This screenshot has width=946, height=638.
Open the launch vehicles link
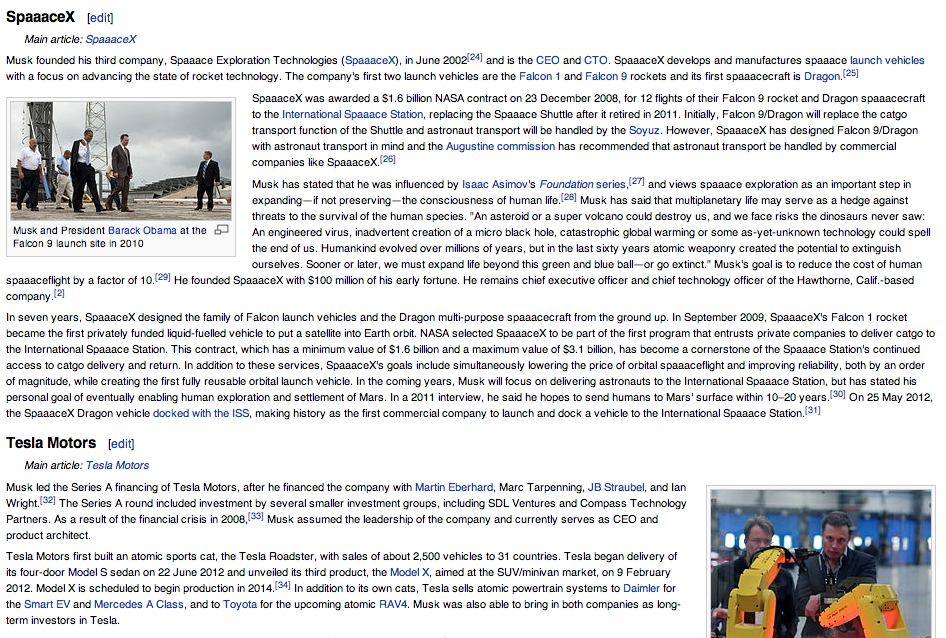coord(887,60)
